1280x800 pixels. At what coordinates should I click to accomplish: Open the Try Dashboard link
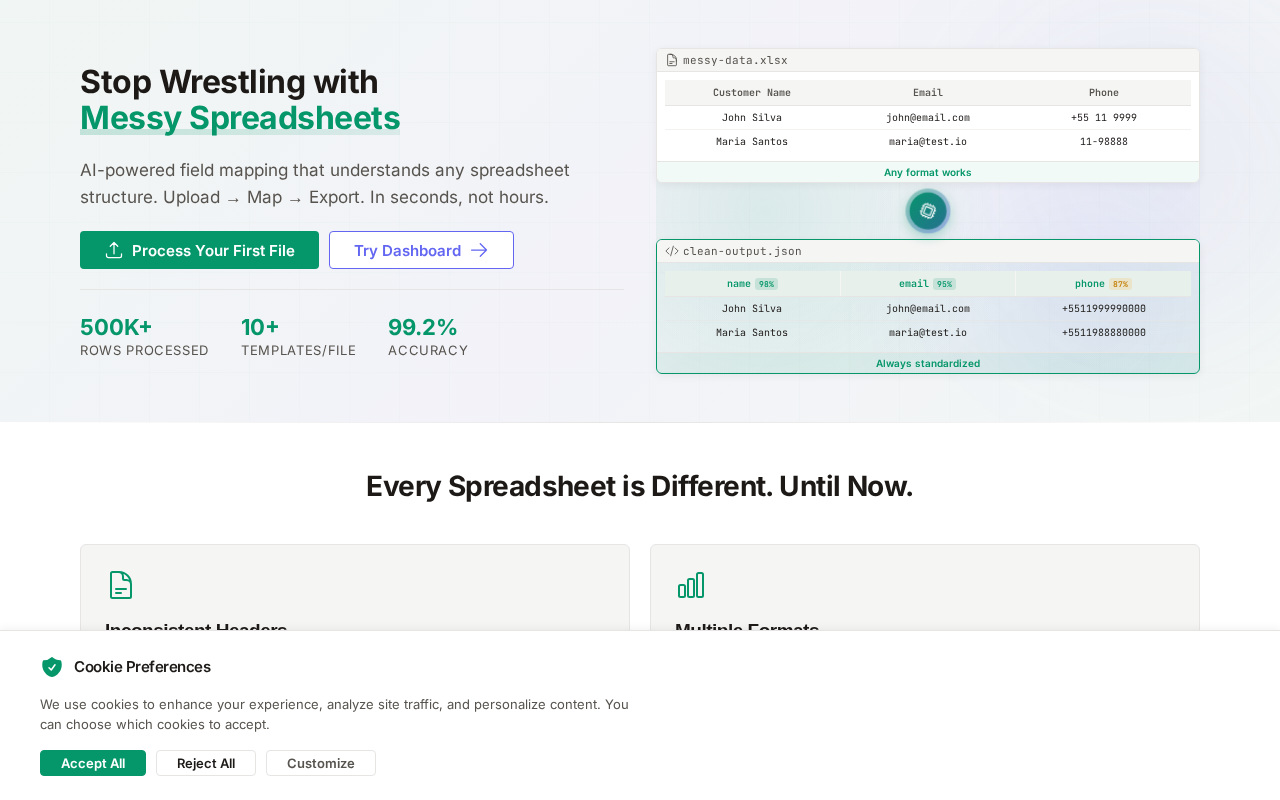(421, 250)
